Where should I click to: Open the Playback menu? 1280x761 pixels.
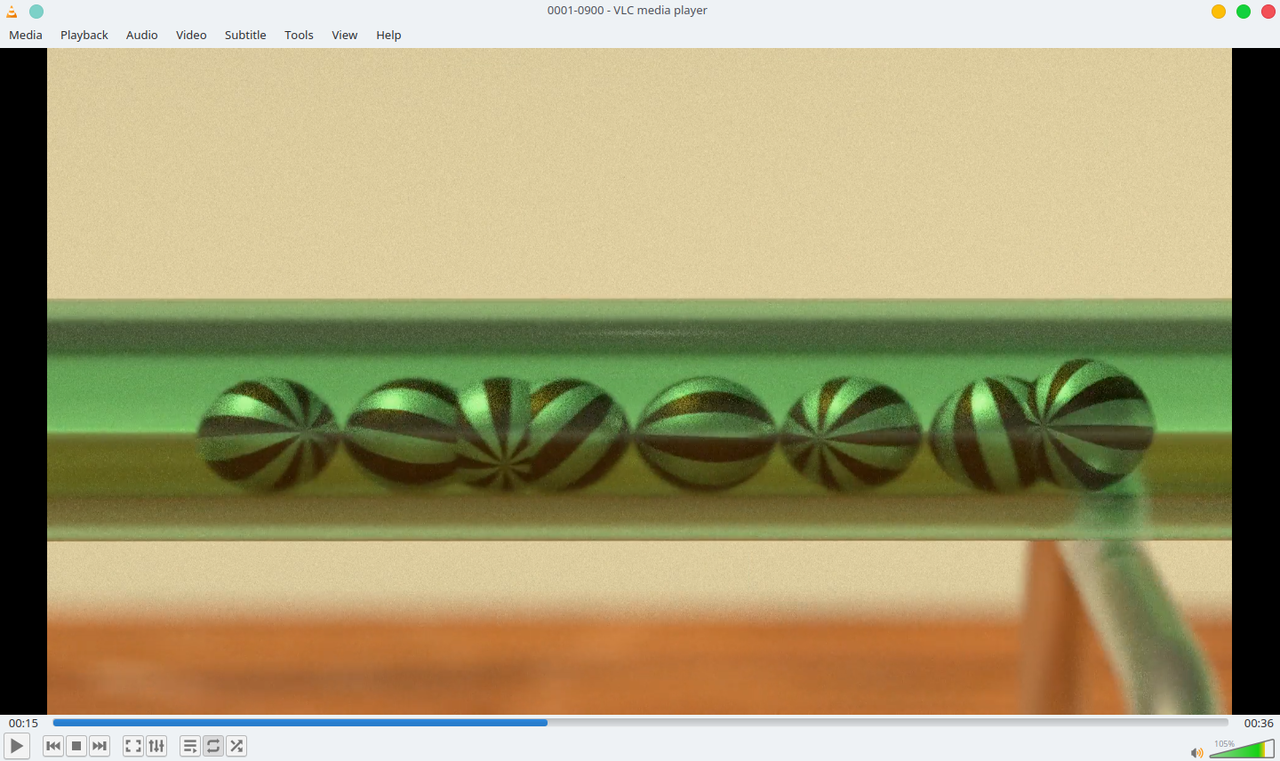pos(84,35)
